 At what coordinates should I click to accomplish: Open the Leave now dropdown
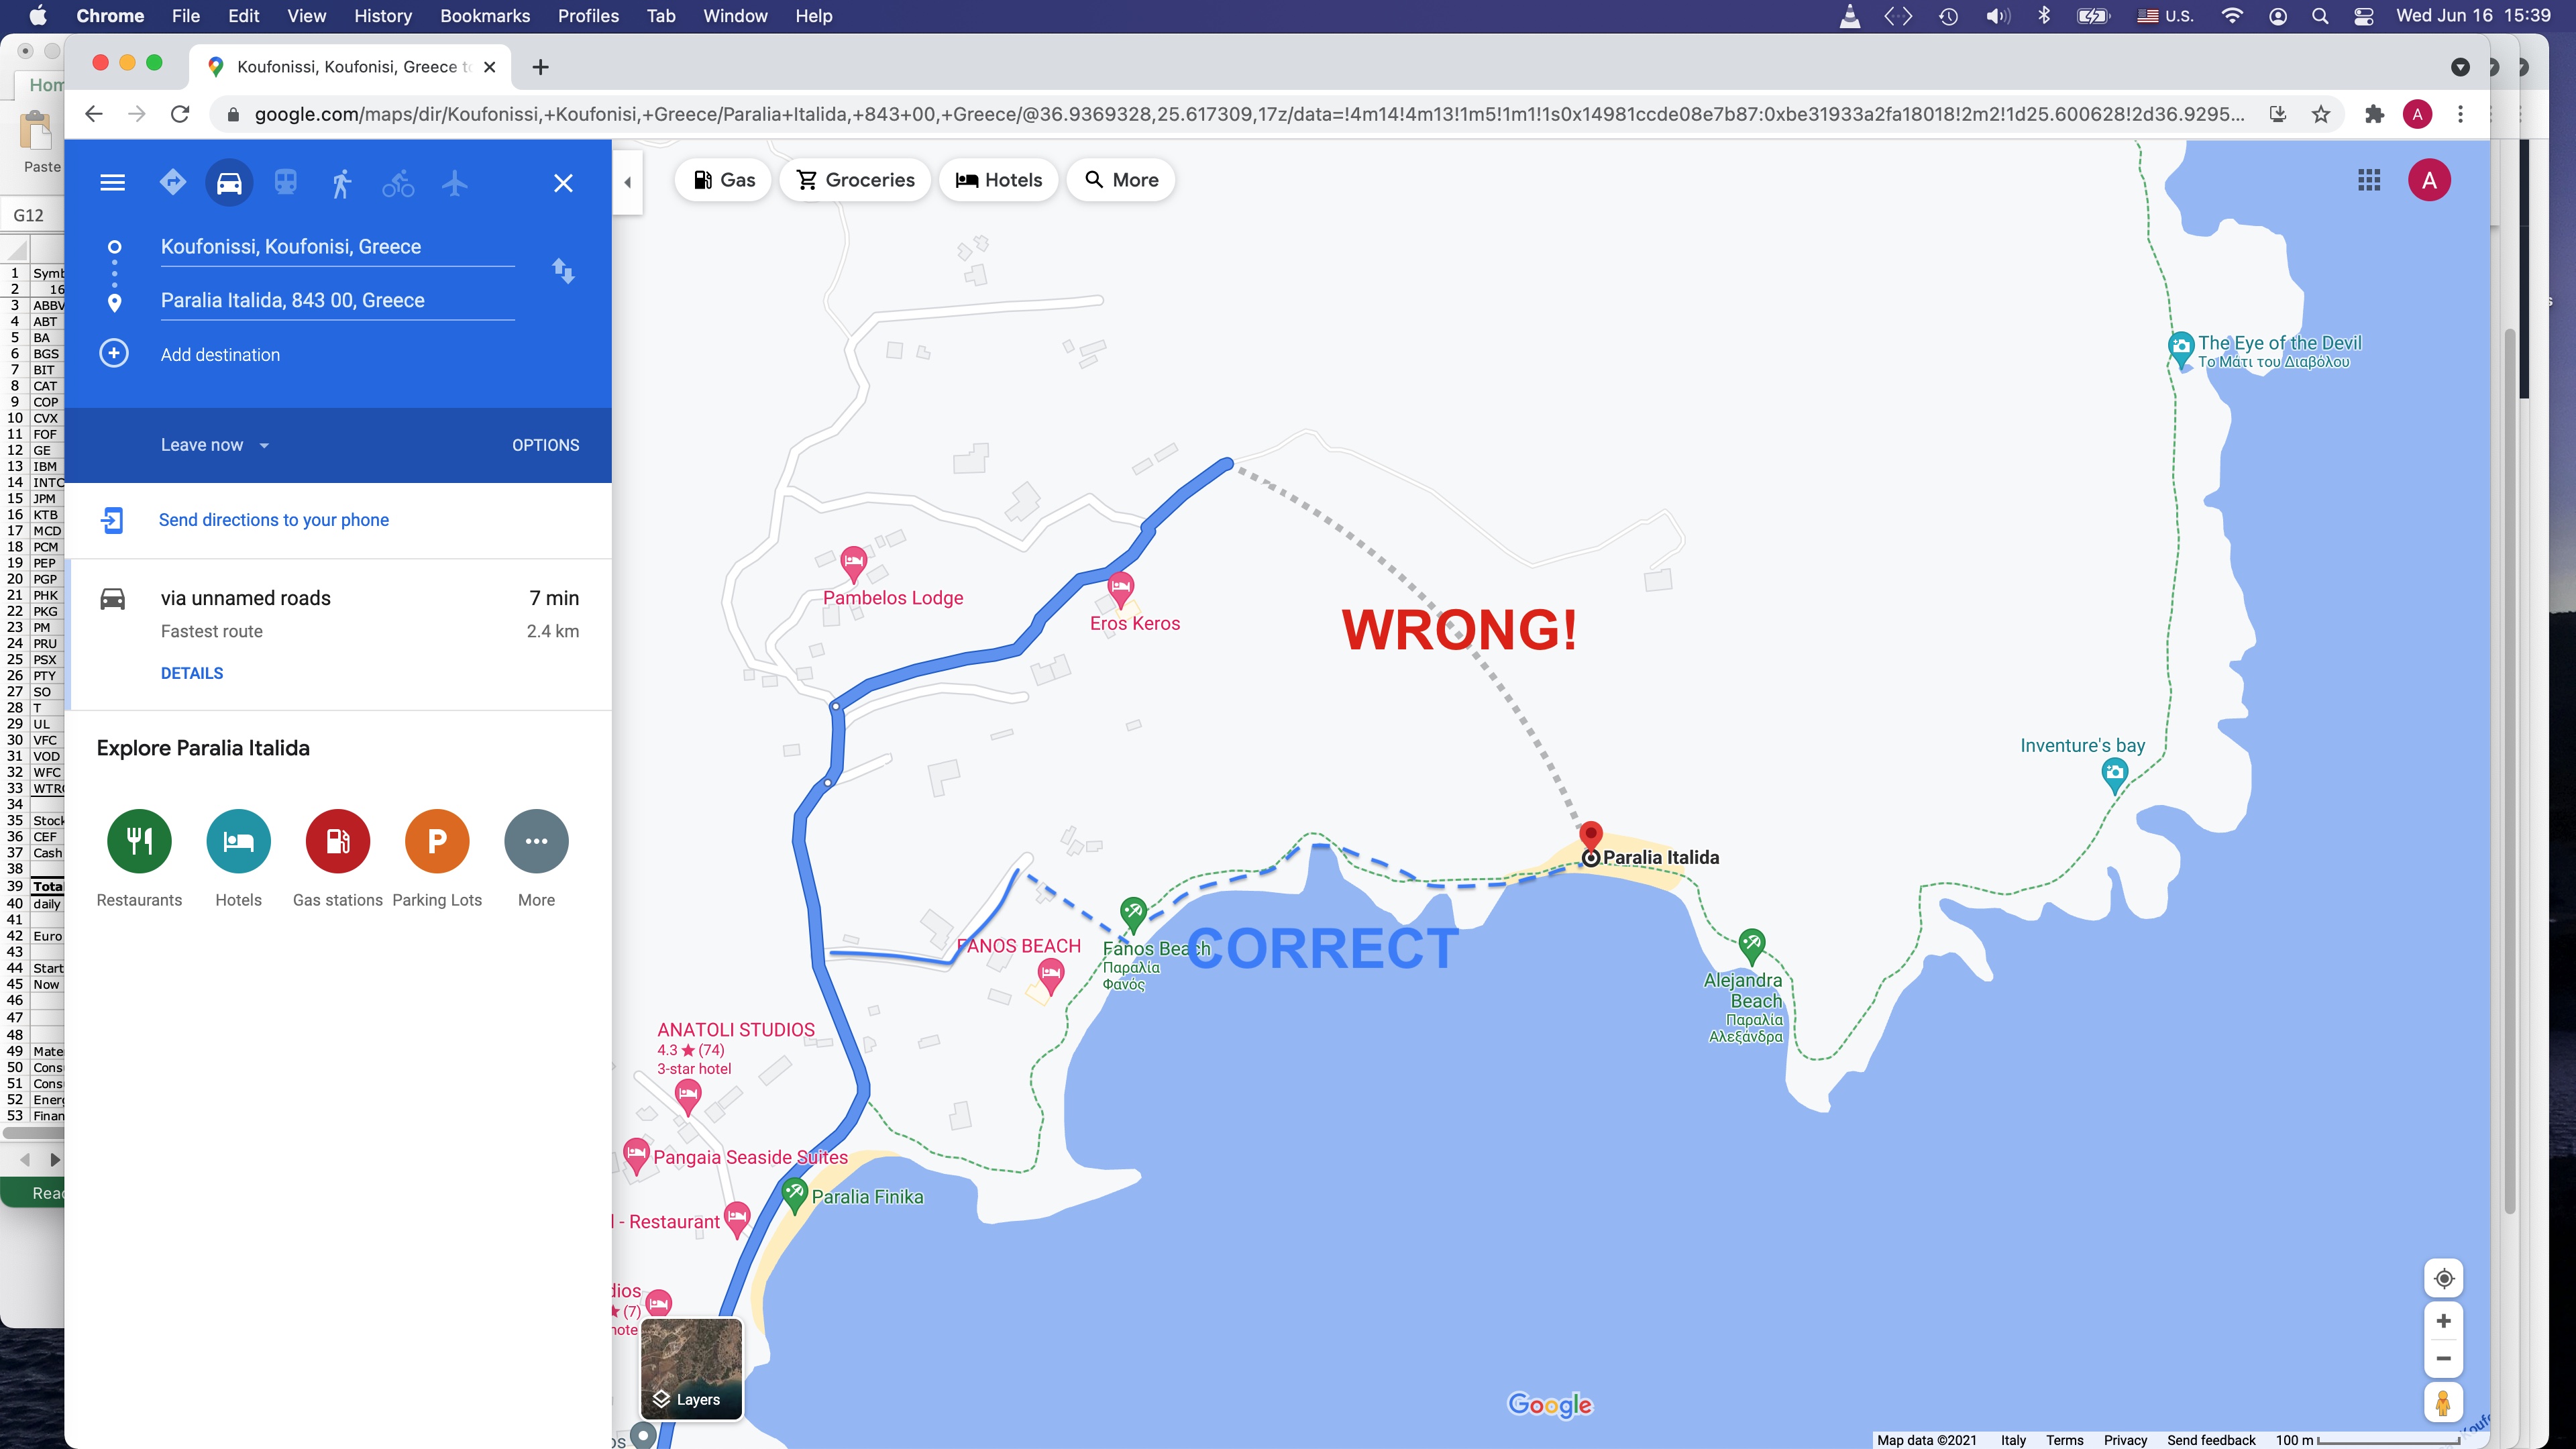point(215,445)
